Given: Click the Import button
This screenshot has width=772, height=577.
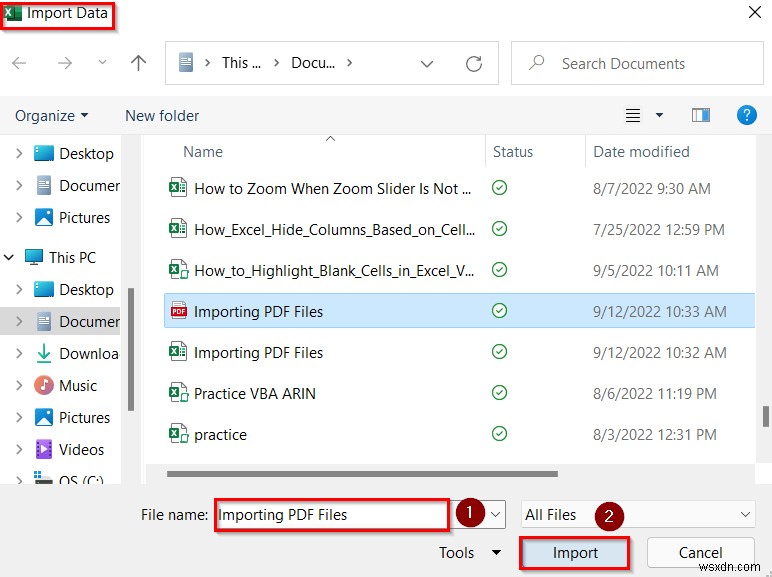Looking at the screenshot, I should (575, 553).
